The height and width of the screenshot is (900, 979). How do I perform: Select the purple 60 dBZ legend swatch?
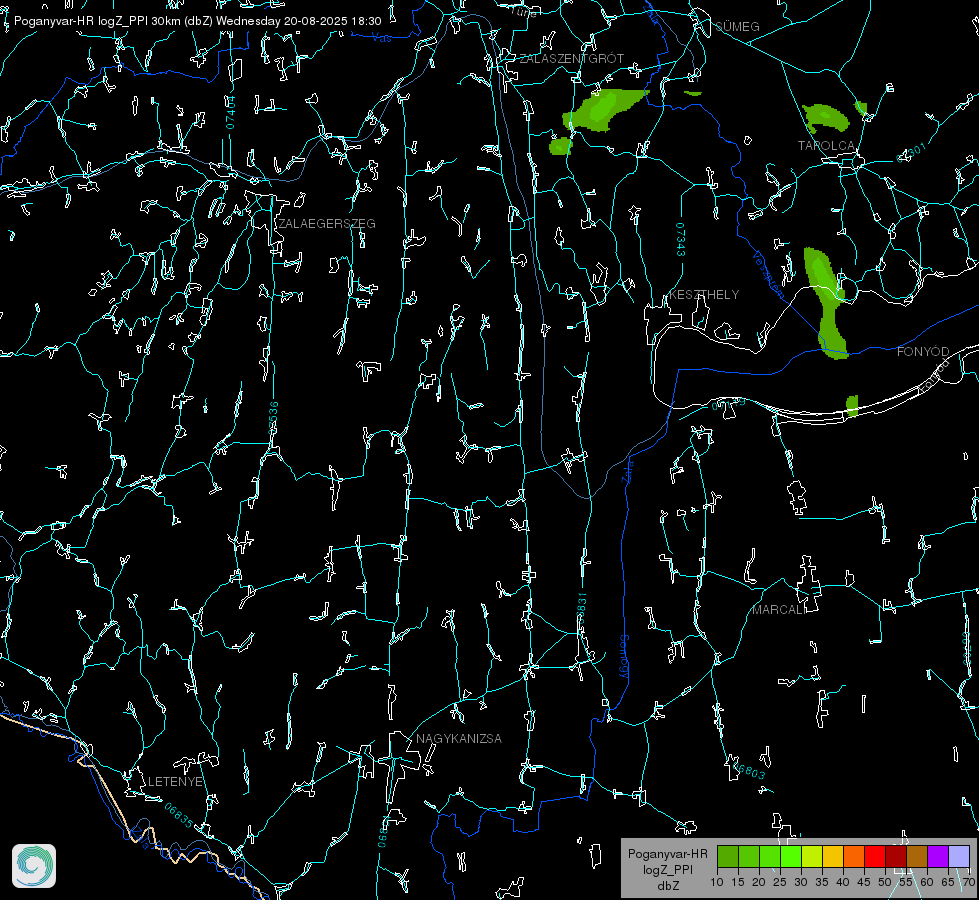[938, 857]
